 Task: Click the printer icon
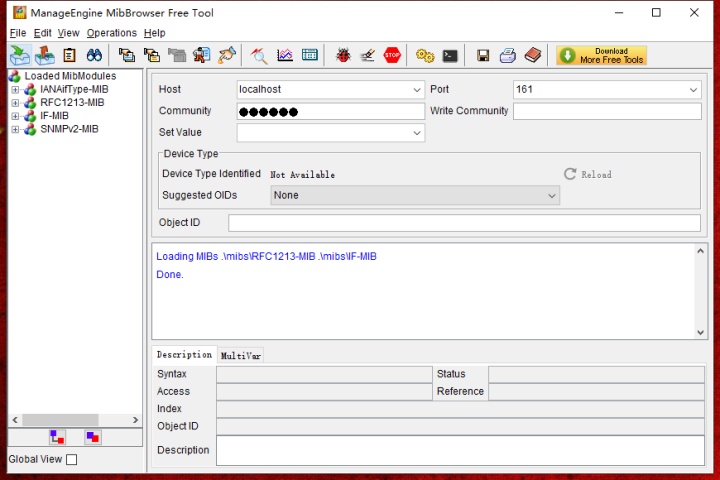click(x=508, y=56)
